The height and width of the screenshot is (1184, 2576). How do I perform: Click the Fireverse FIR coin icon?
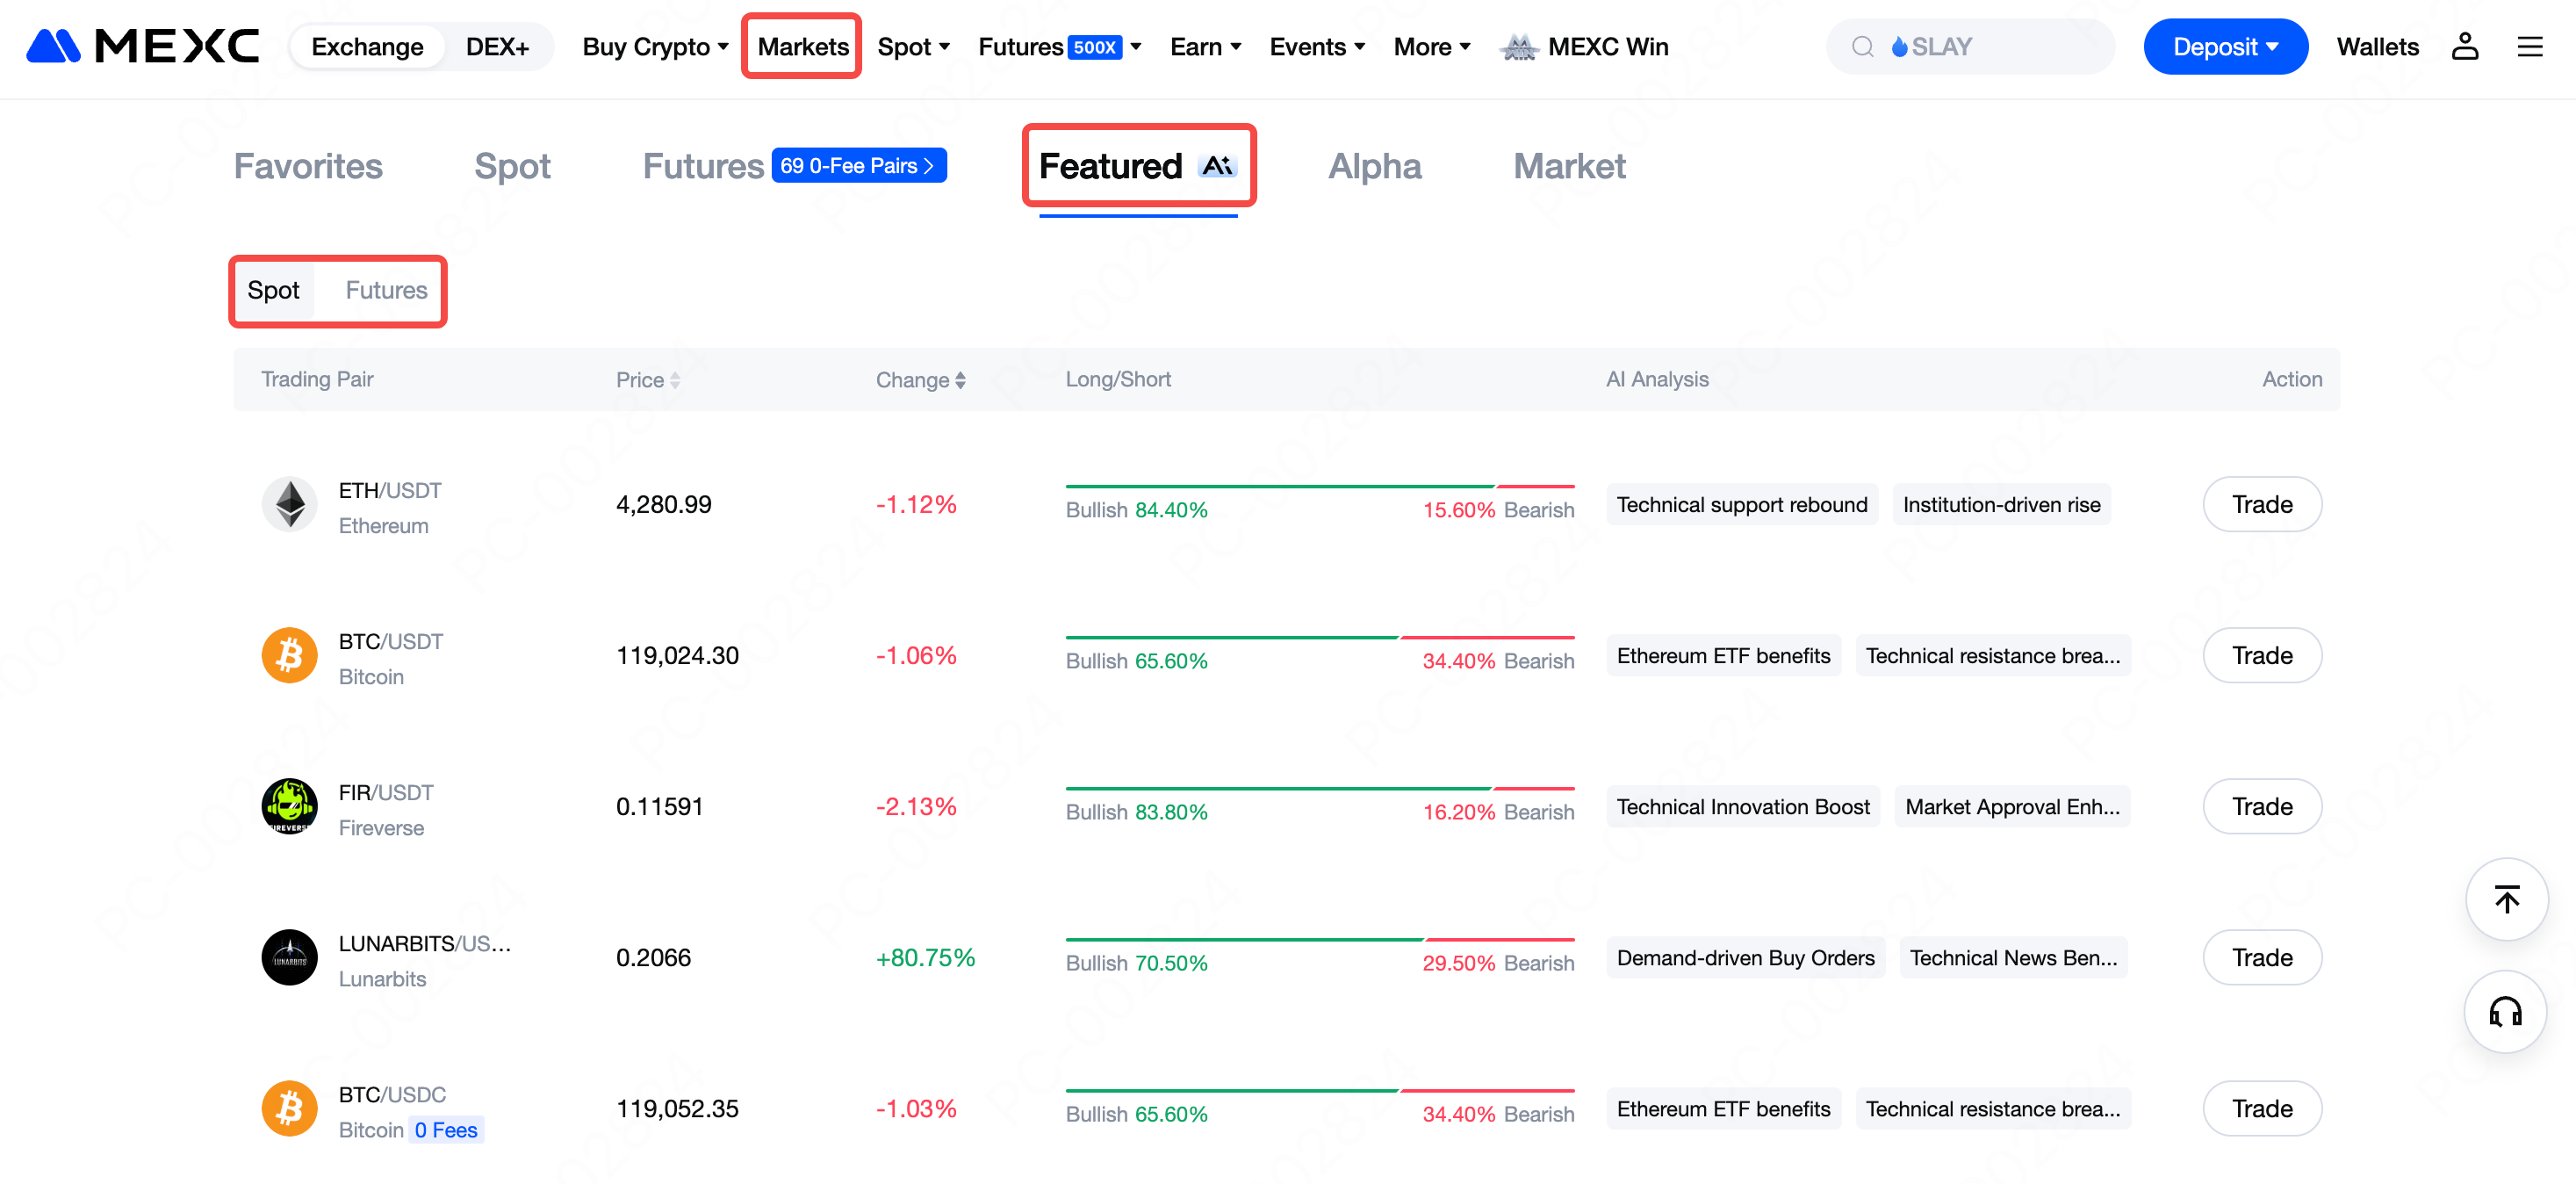(x=289, y=806)
